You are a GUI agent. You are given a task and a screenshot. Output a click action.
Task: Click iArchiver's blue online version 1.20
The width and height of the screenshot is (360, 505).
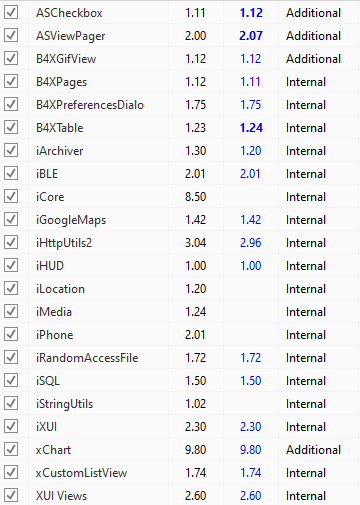251,151
